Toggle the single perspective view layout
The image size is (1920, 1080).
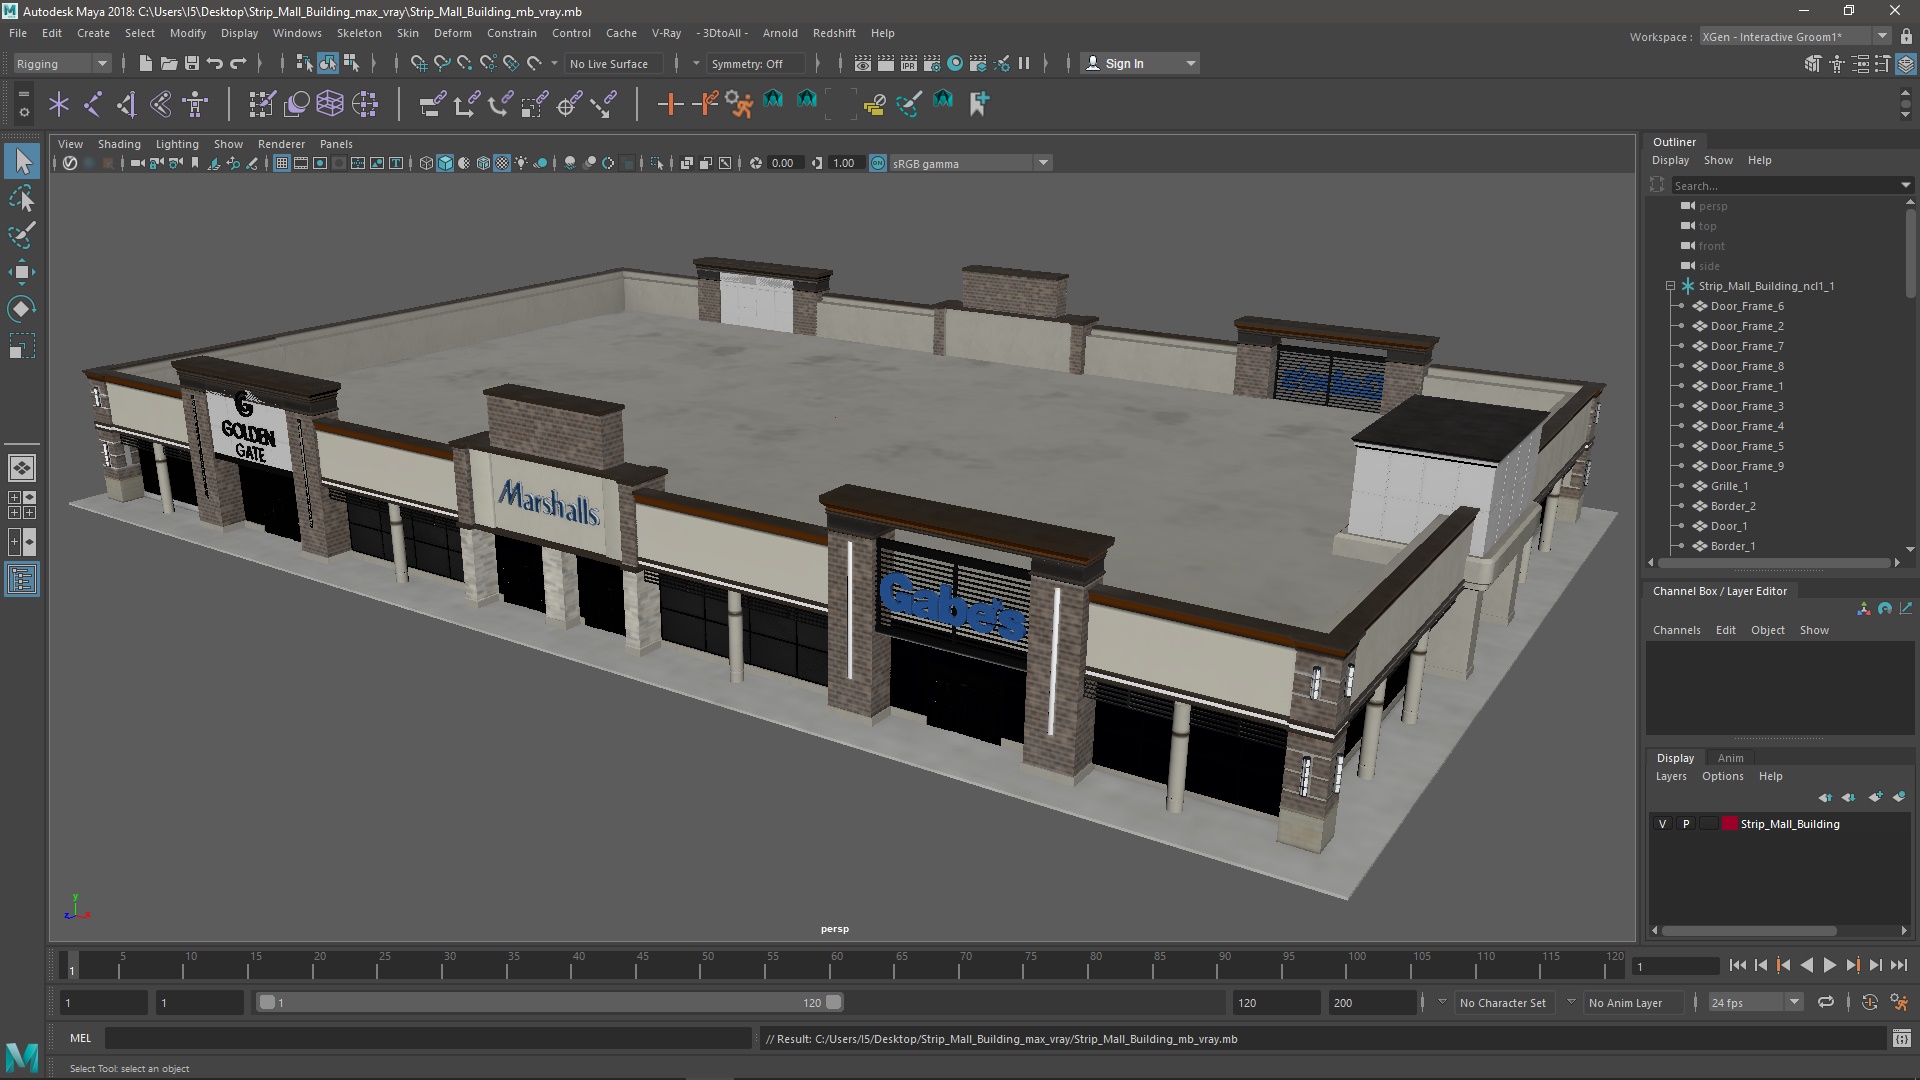click(x=22, y=467)
